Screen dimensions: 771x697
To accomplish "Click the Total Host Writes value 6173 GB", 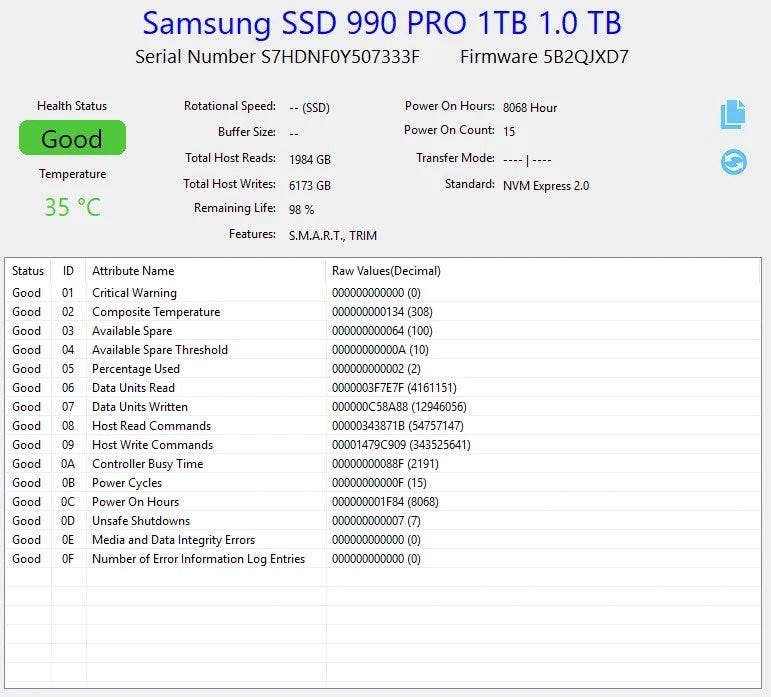I will point(310,186).
